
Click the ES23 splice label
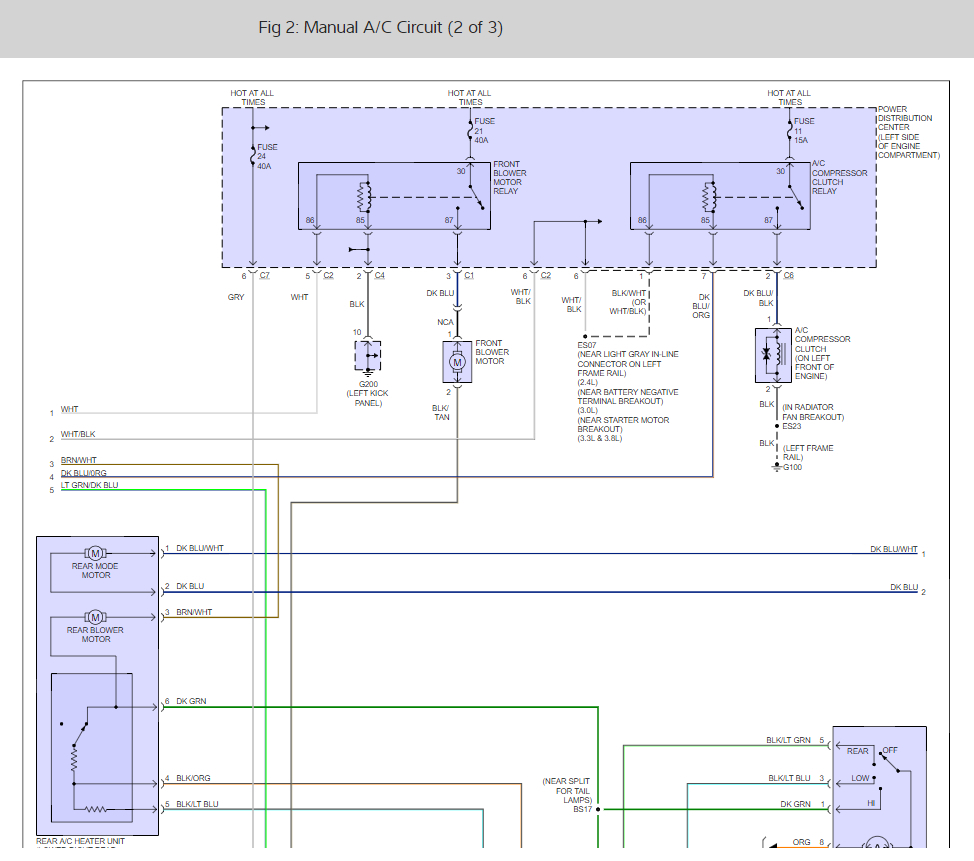pos(791,426)
